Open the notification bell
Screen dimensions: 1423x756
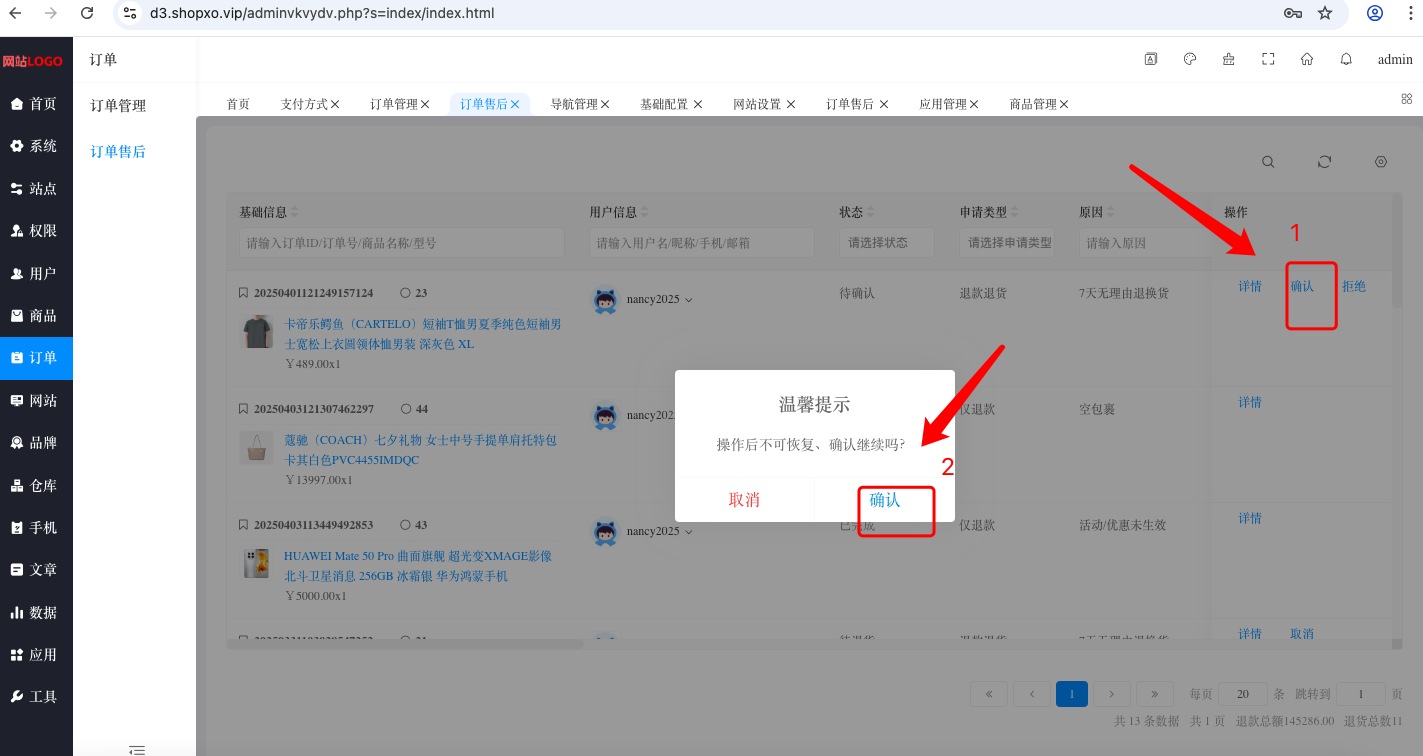tap(1346, 59)
